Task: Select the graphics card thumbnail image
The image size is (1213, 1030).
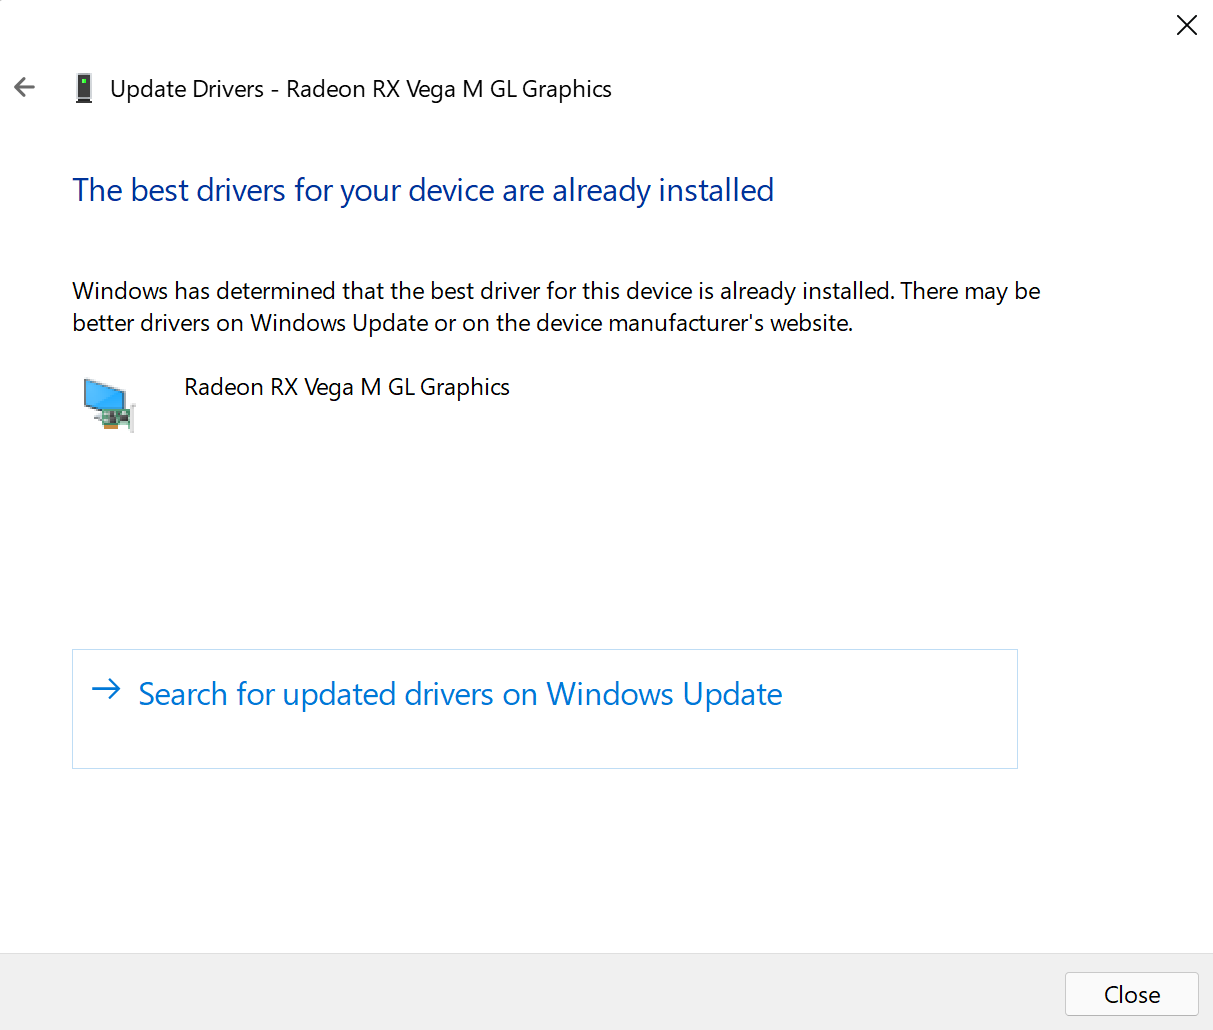Action: [109, 403]
